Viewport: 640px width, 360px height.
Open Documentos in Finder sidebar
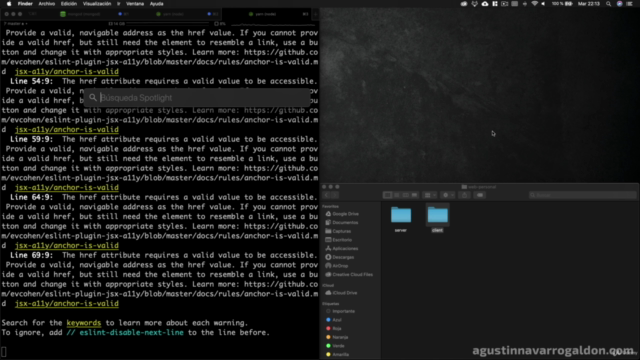coord(342,222)
